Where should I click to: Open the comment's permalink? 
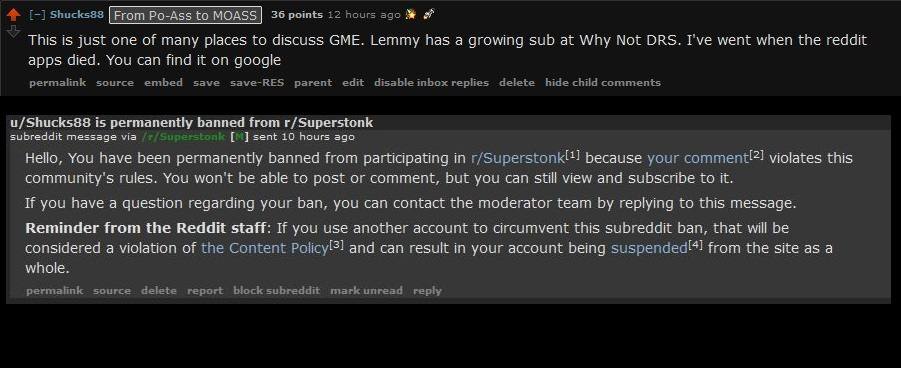click(57, 83)
